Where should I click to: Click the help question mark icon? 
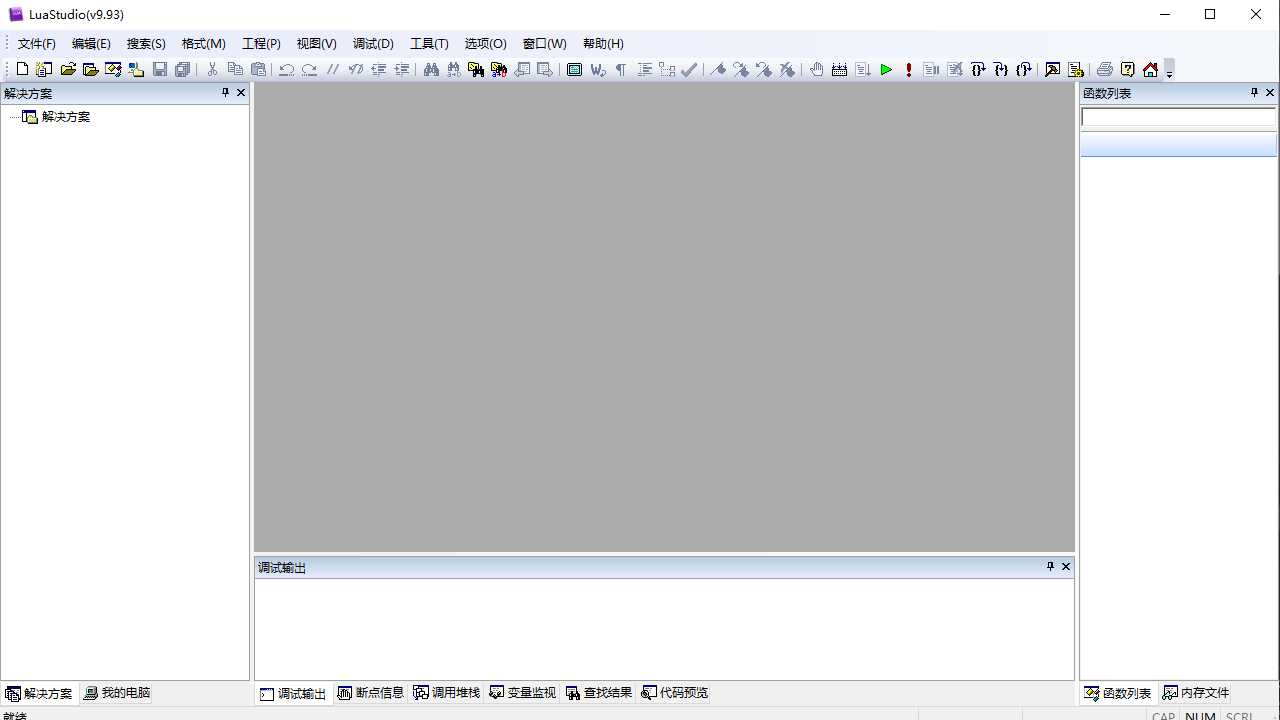point(1127,70)
